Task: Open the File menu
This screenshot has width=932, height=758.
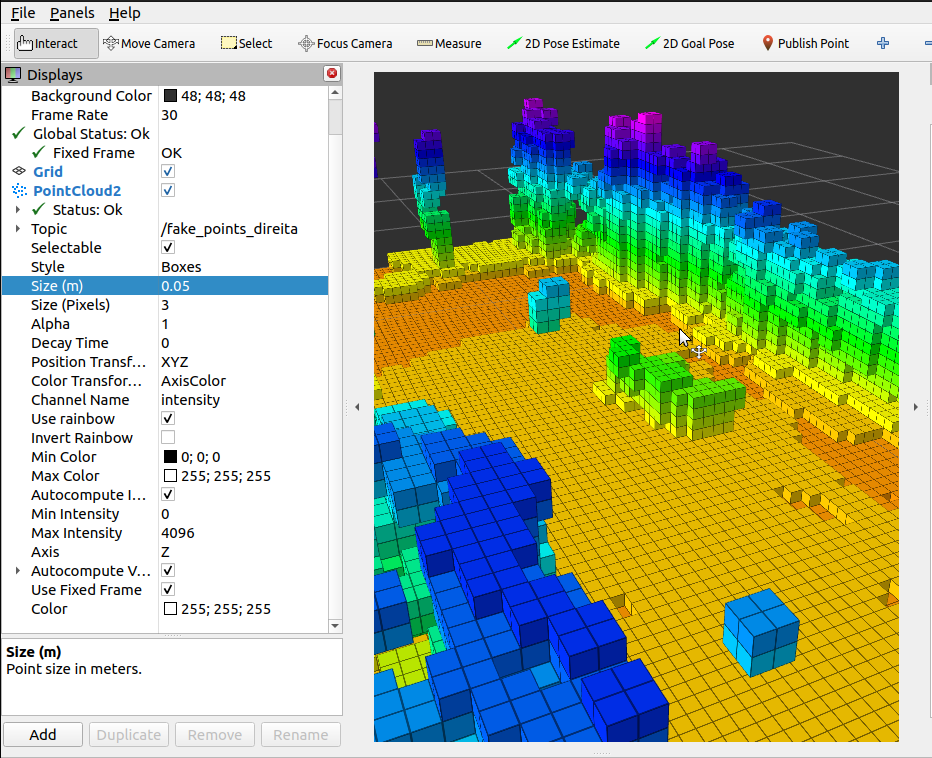Action: coord(22,13)
